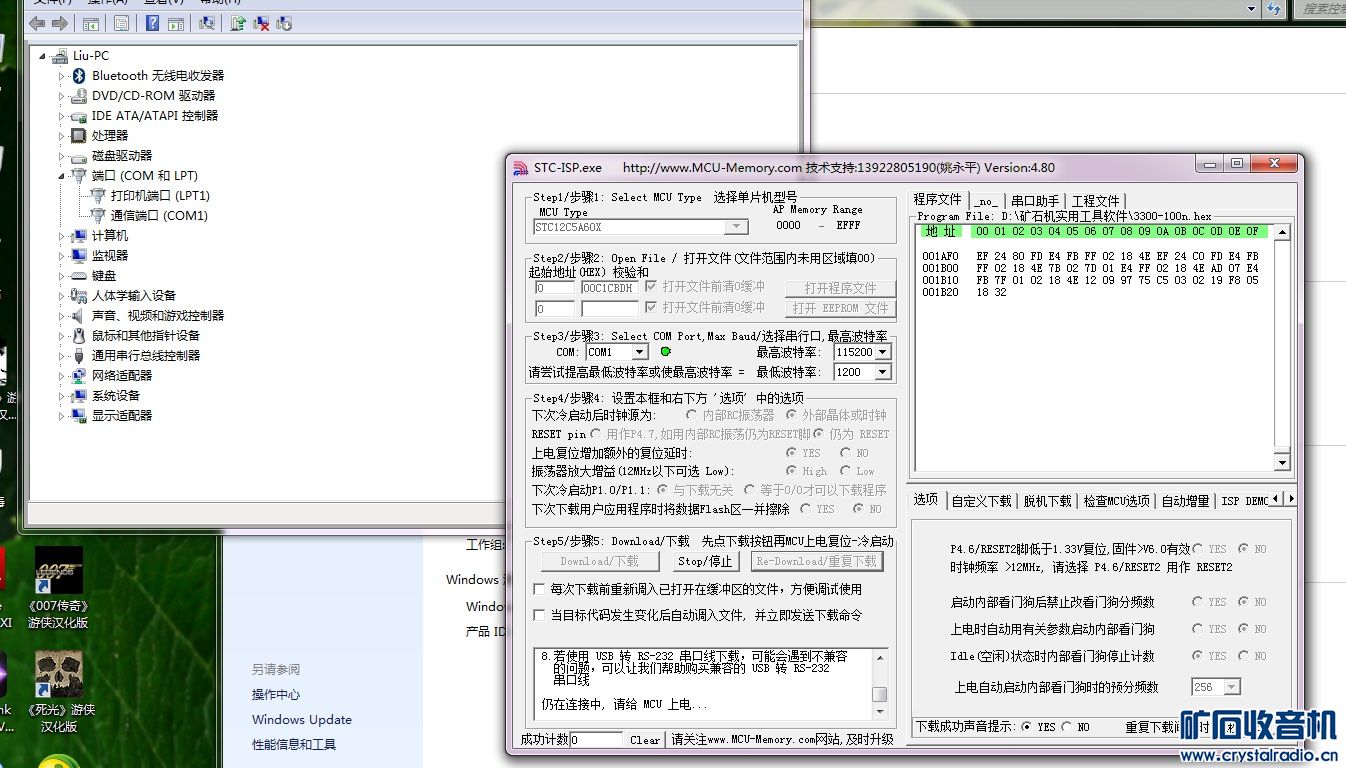Select YES for download success sound
Viewport: 1346px width, 768px height.
coord(1027,727)
